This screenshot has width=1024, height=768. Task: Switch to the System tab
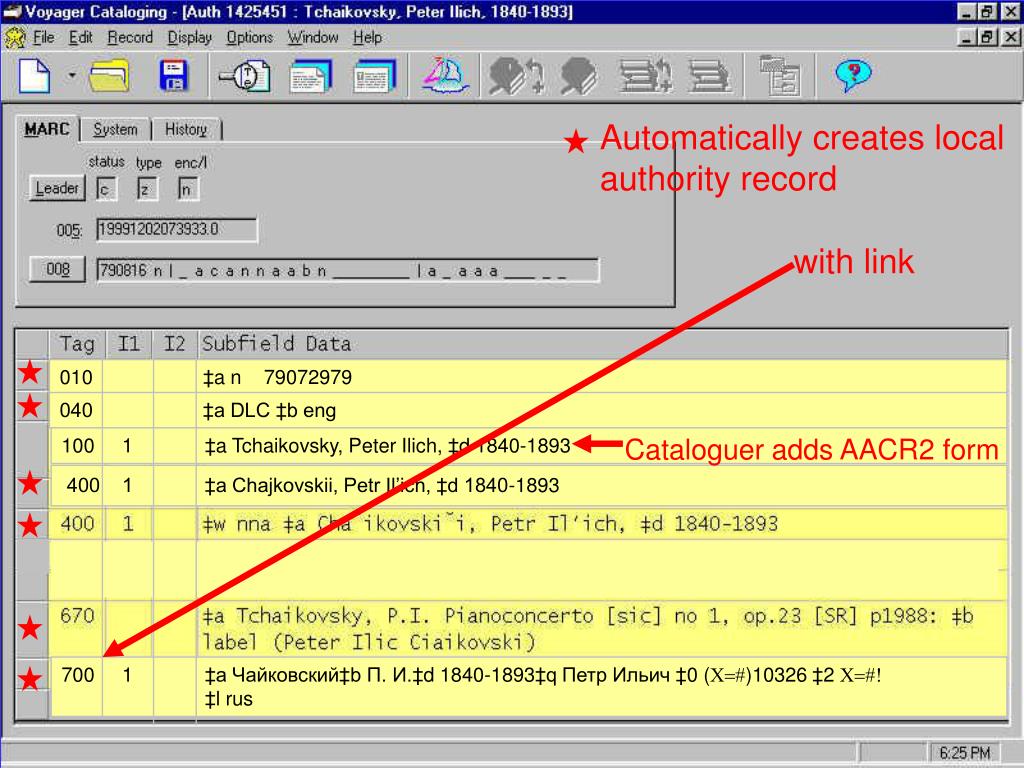115,129
